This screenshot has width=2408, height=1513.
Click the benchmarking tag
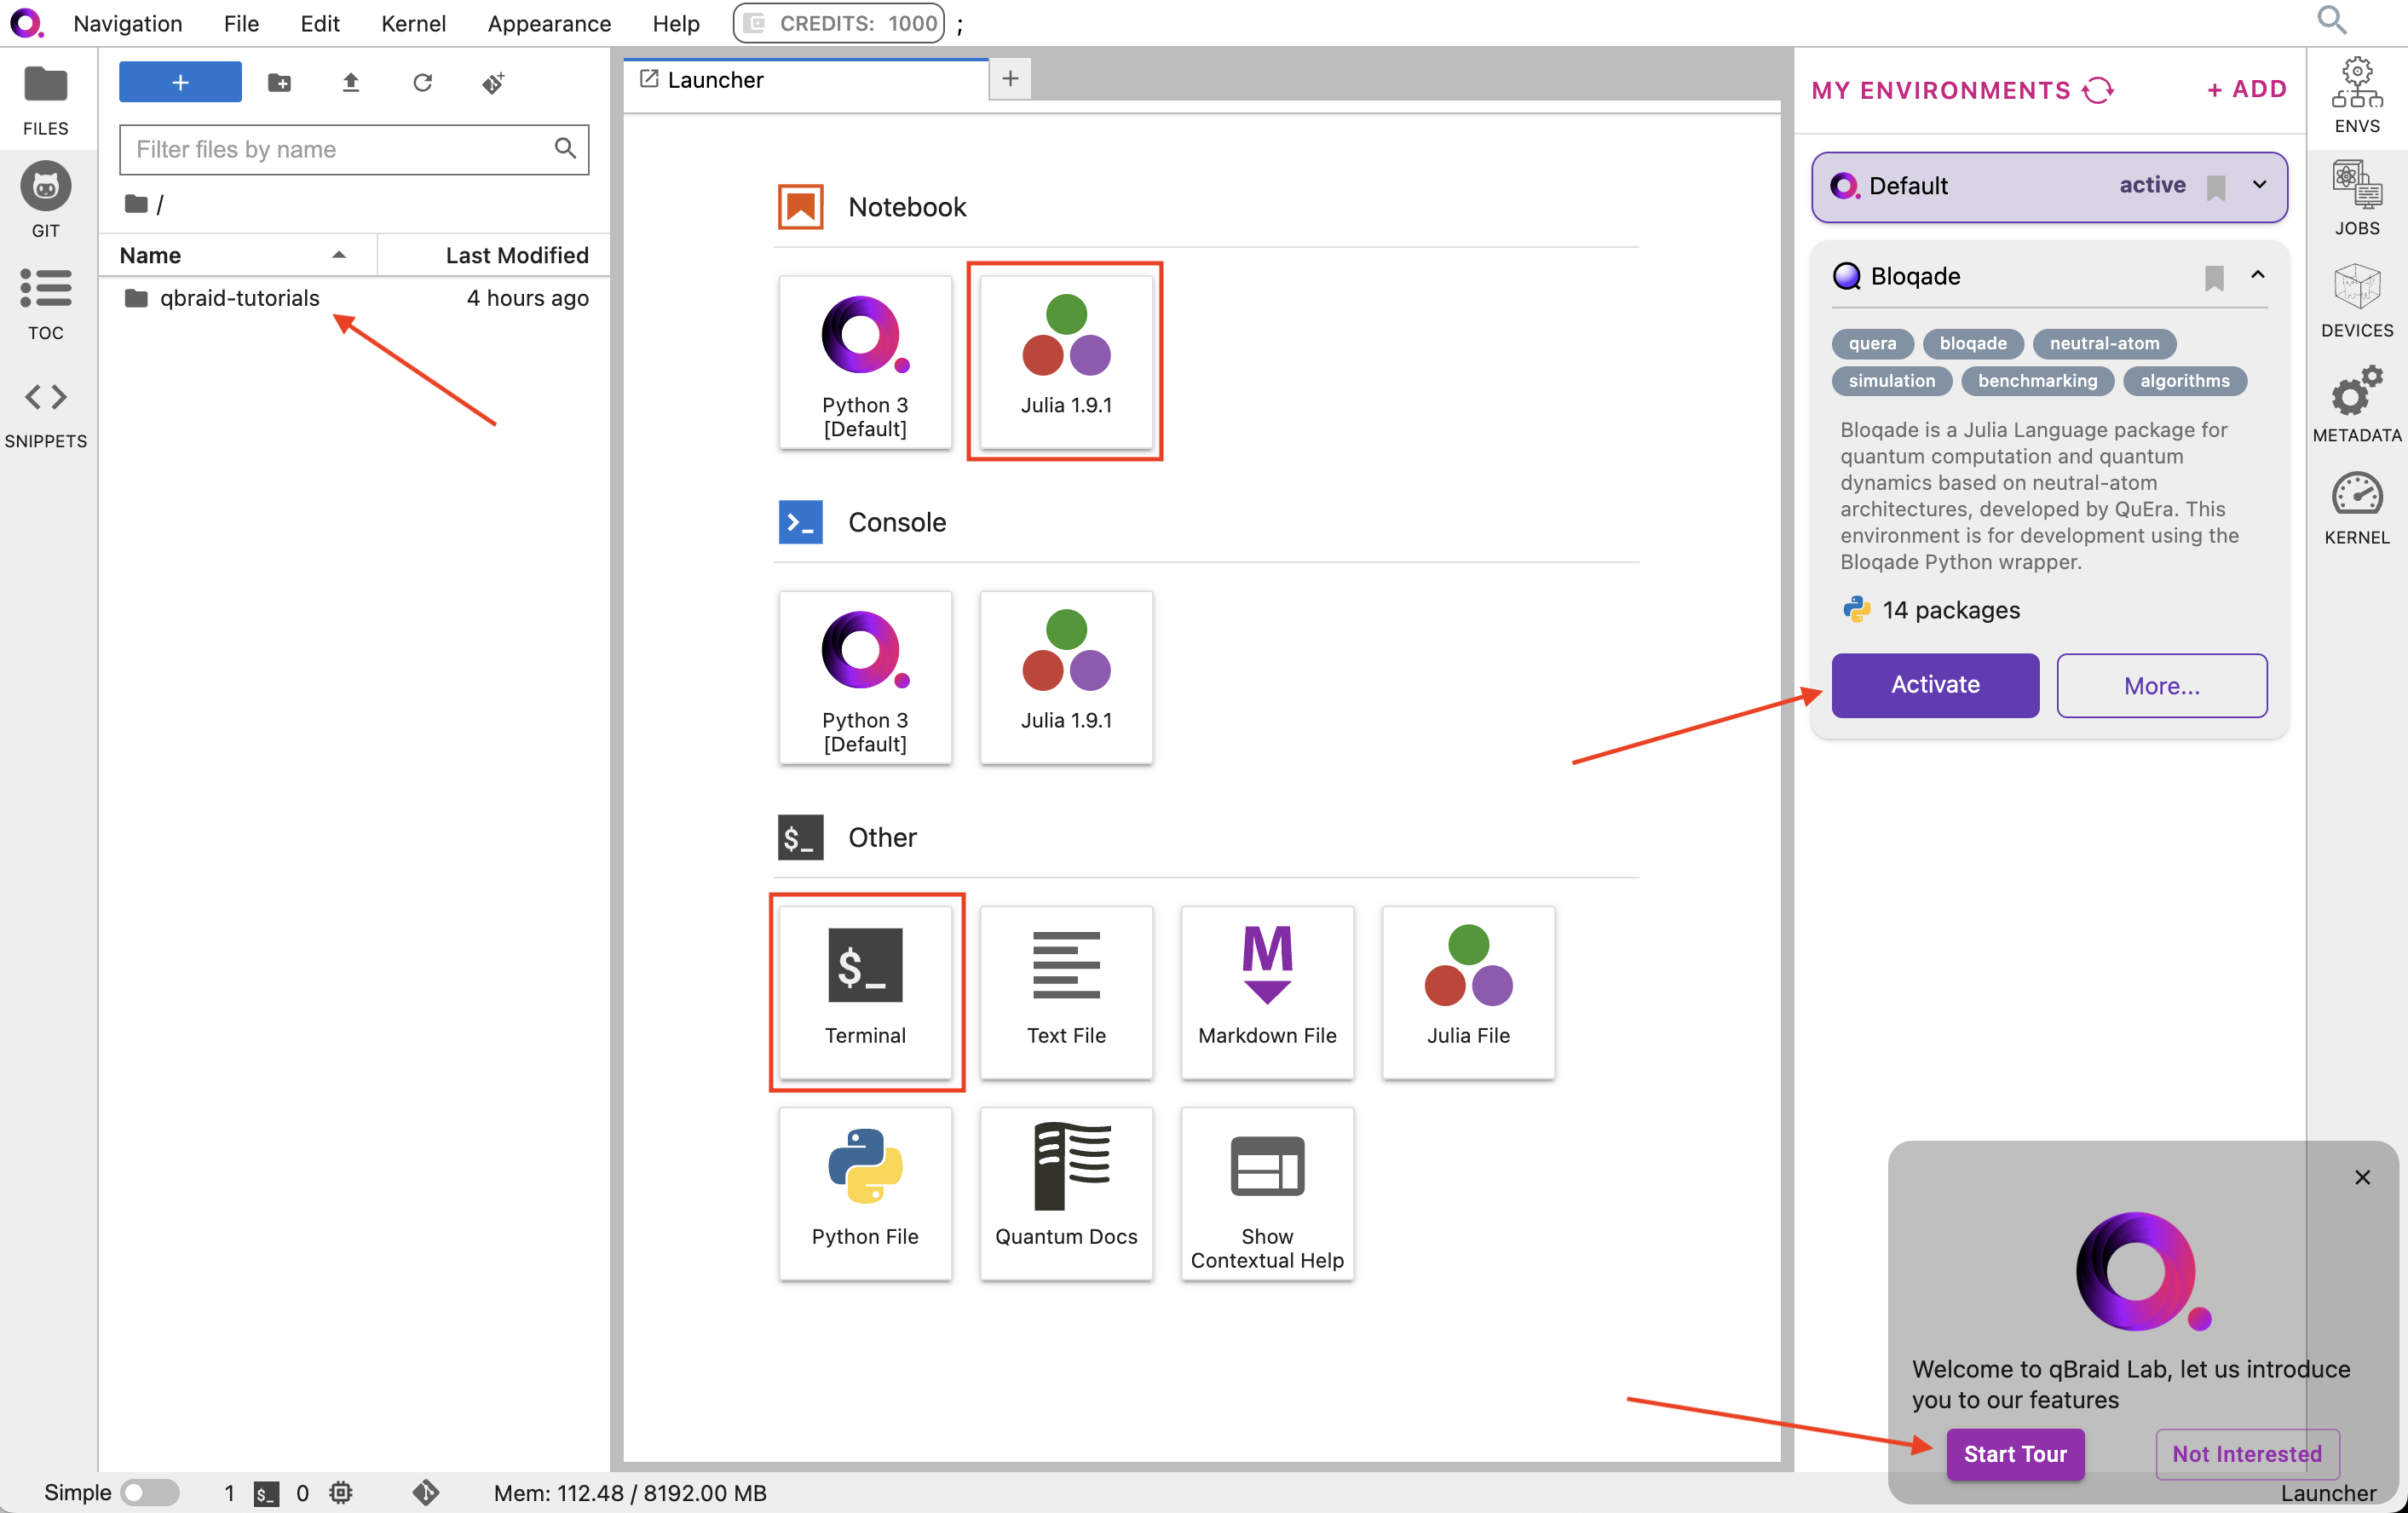click(x=2037, y=381)
